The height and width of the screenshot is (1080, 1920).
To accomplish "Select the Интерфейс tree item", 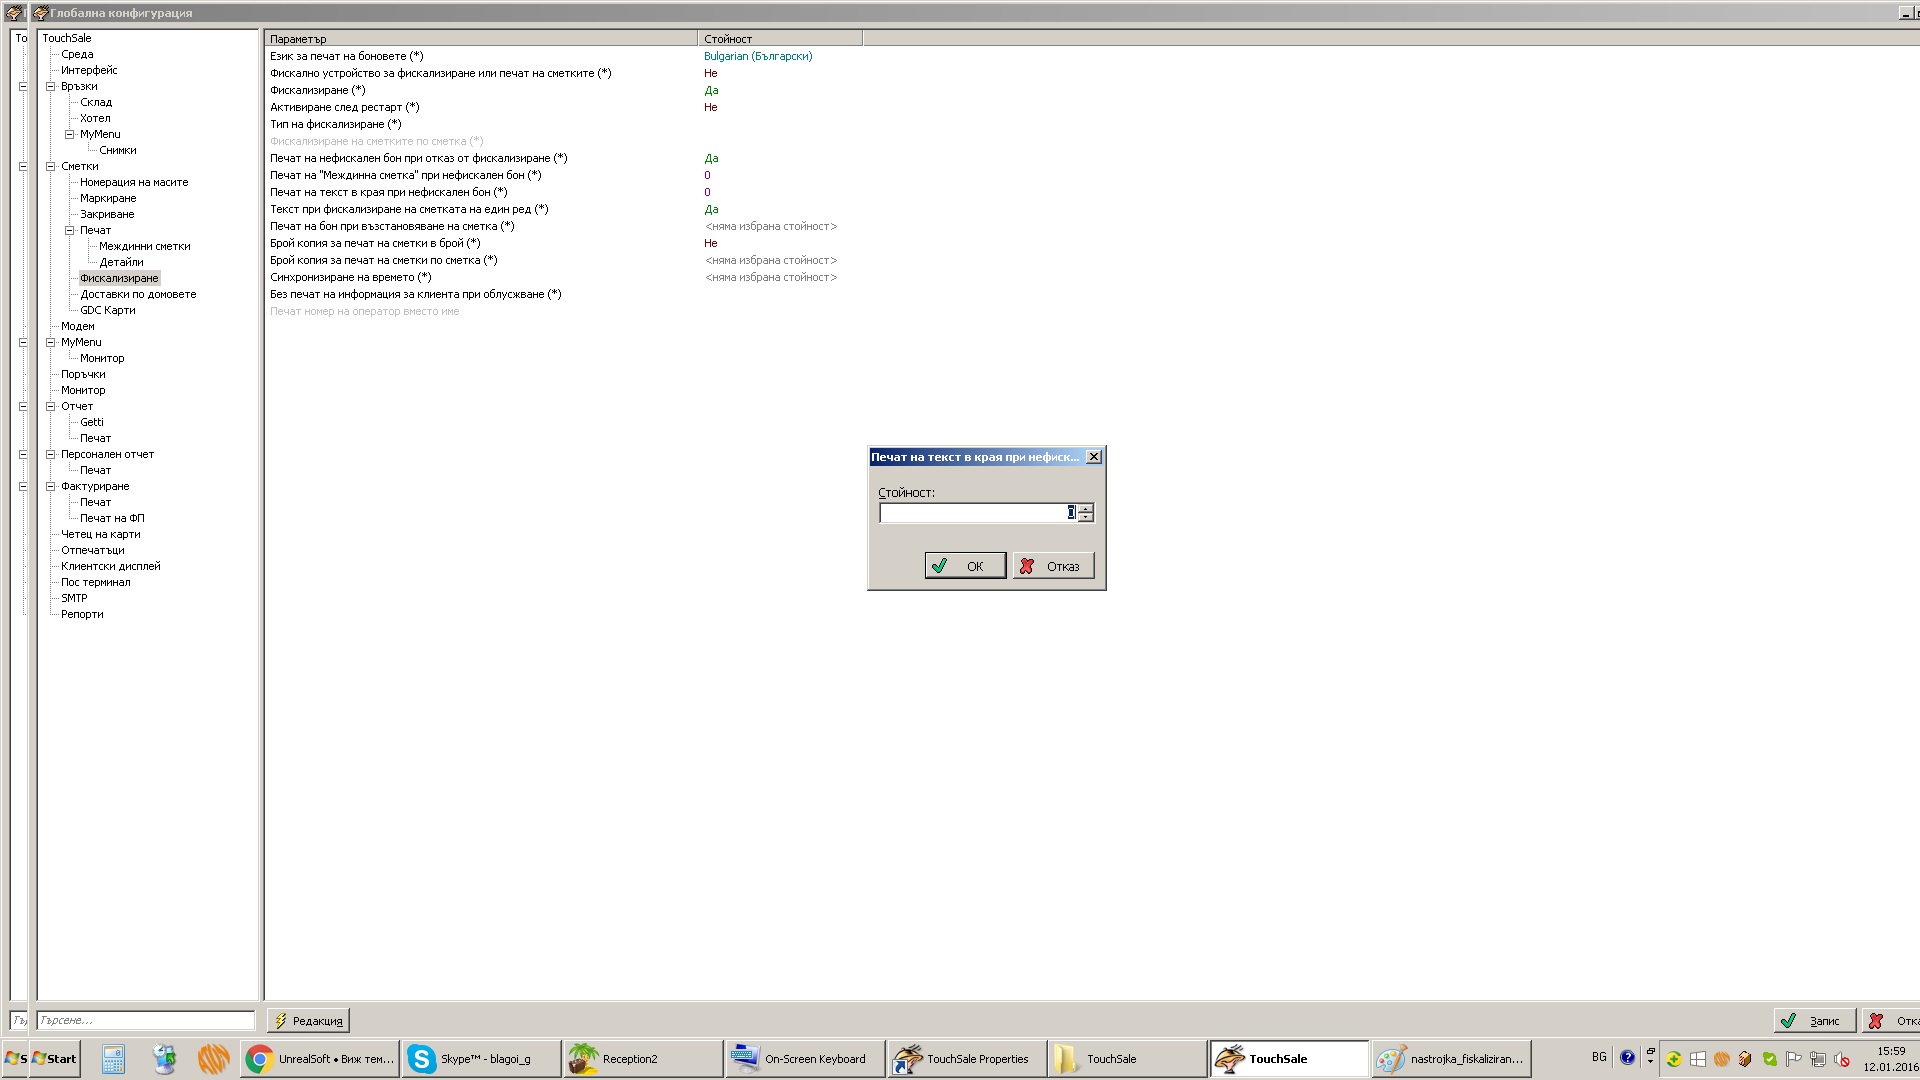I will click(x=89, y=70).
